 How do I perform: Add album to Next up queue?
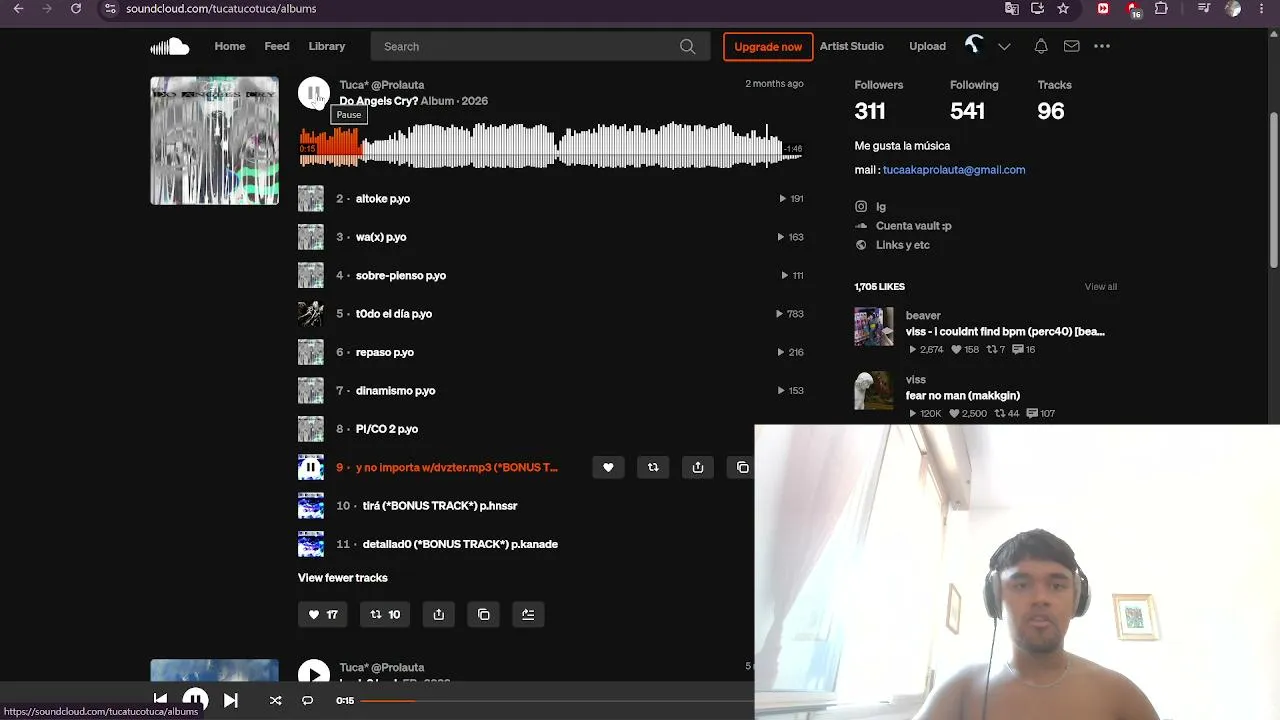tap(528, 614)
